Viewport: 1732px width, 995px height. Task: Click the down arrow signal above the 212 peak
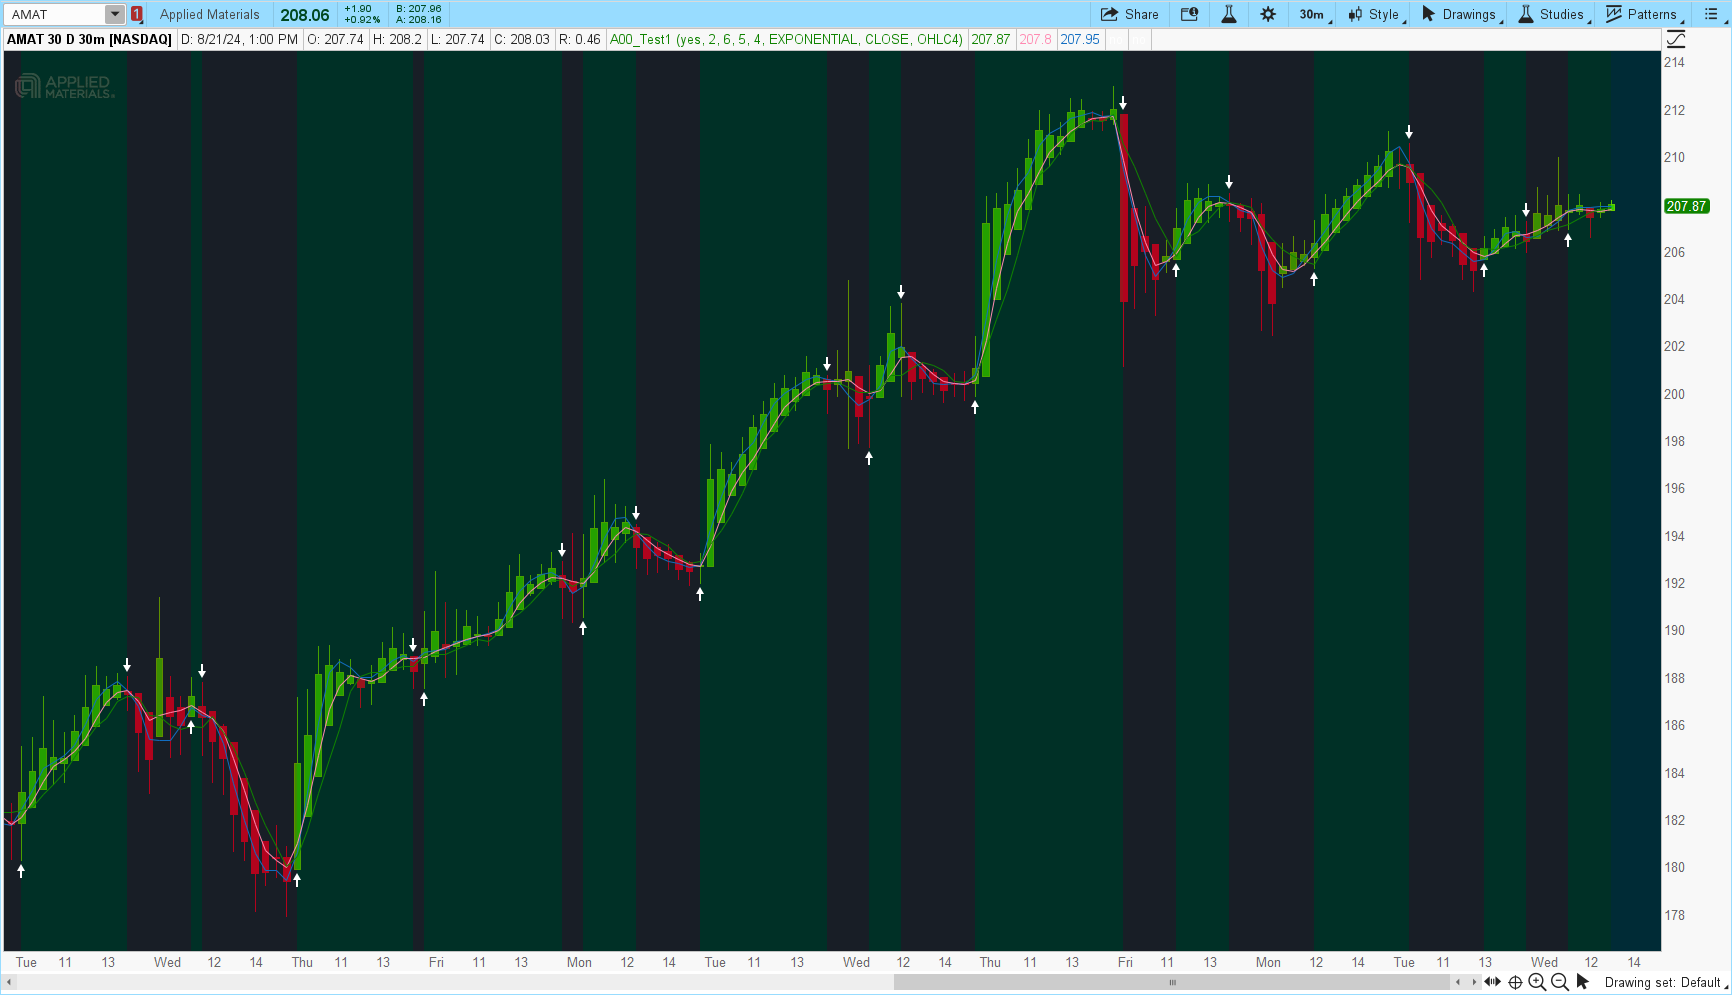pyautogui.click(x=1123, y=103)
